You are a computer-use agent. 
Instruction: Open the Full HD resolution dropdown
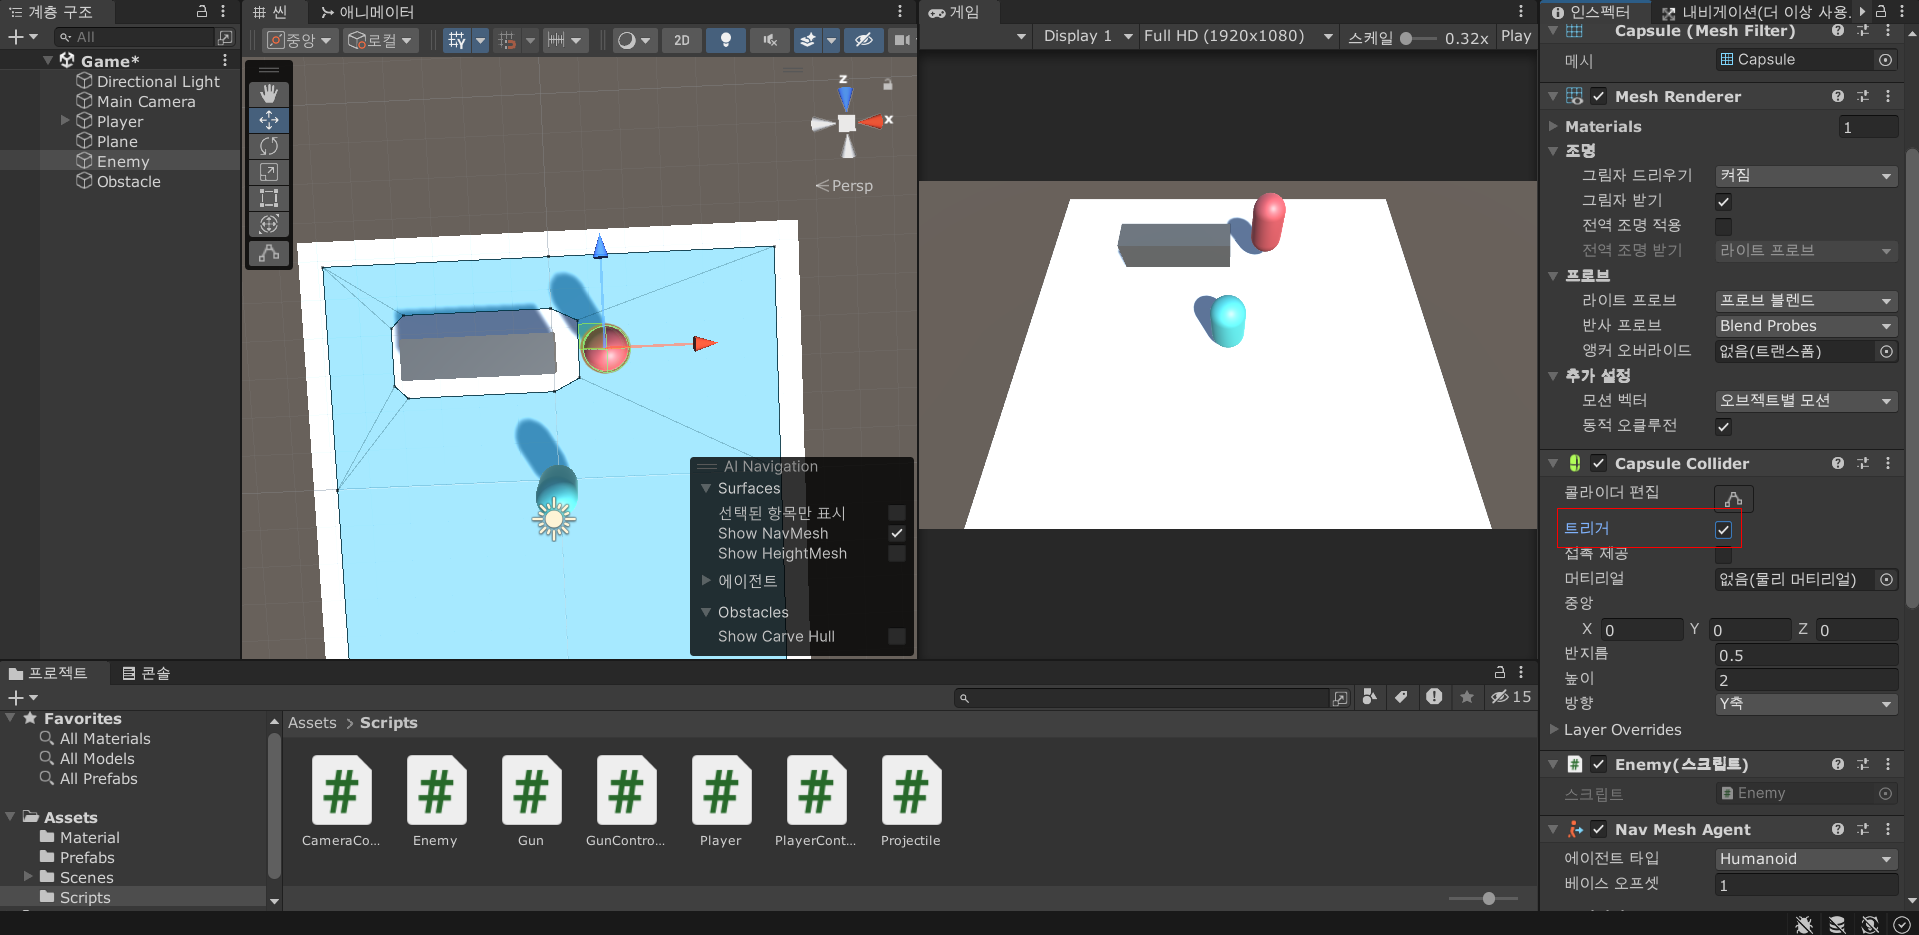(x=1238, y=36)
